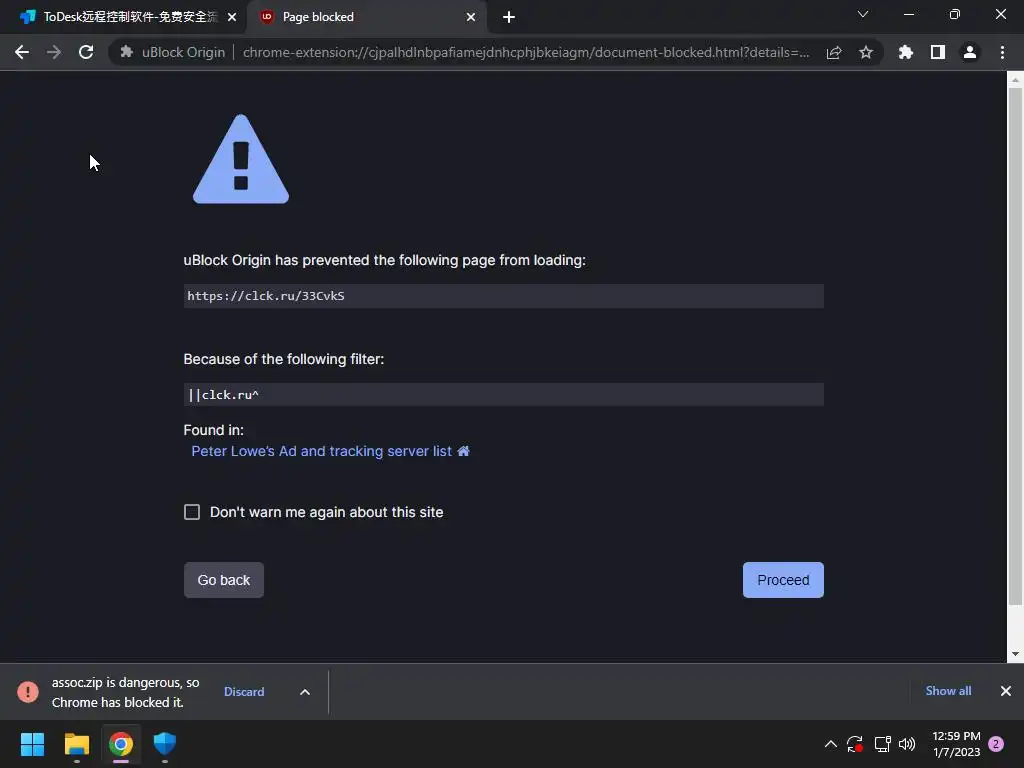Go back using browser back arrow
Viewport: 1024px width, 768px height.
pyautogui.click(x=22, y=52)
